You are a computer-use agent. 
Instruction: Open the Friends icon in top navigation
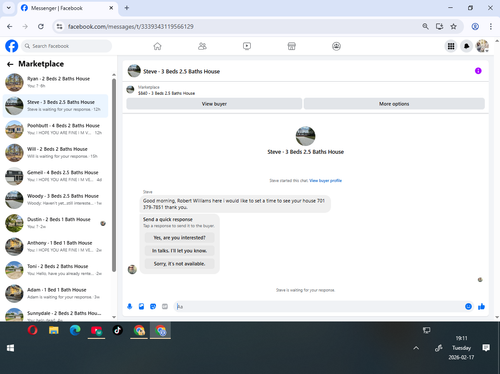point(202,46)
